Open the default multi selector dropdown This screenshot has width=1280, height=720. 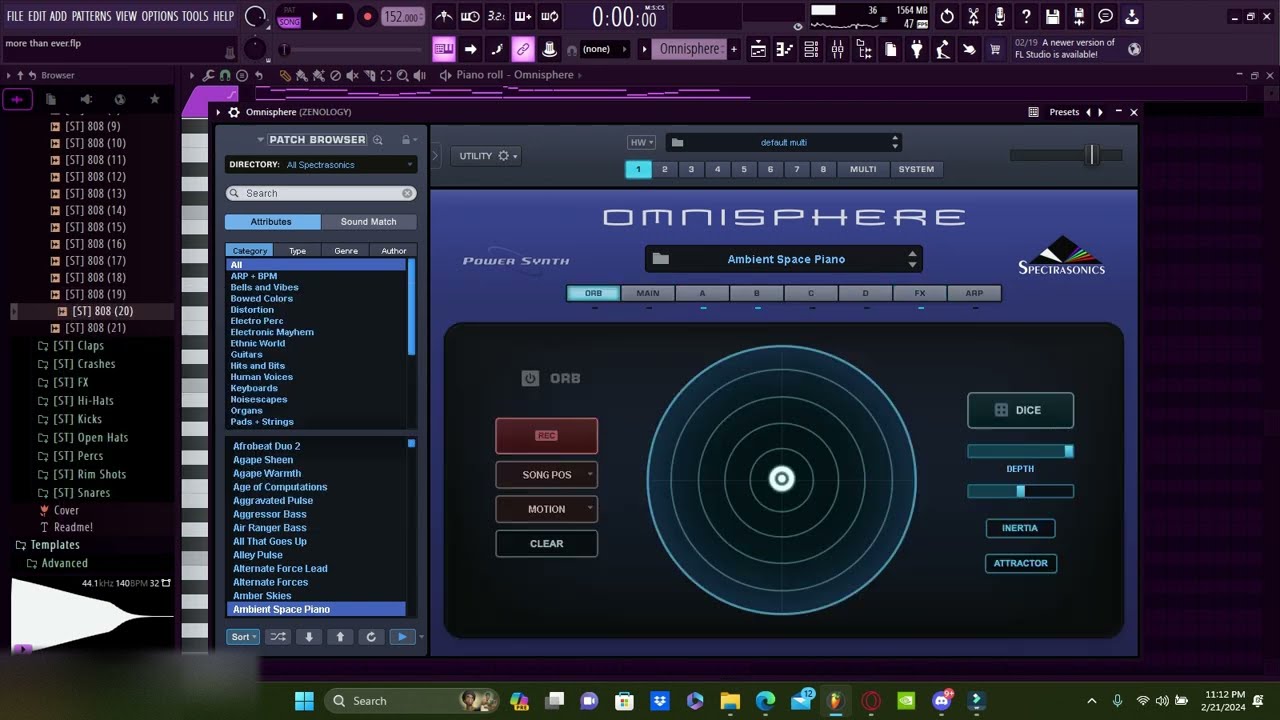pos(784,143)
